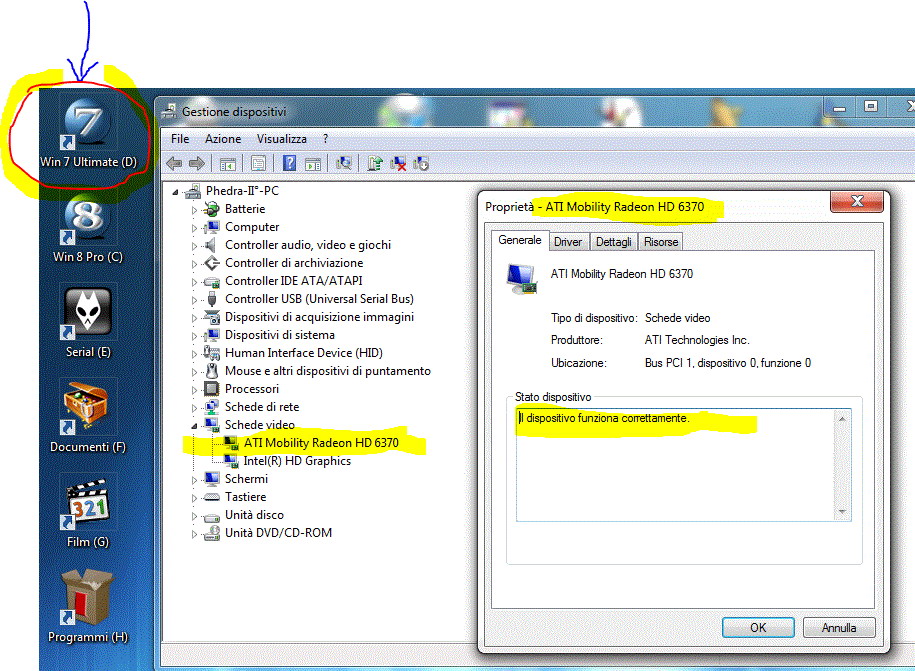The width and height of the screenshot is (915, 671).
Task: Open the Film (G) desktop shortcut
Action: click(x=88, y=512)
